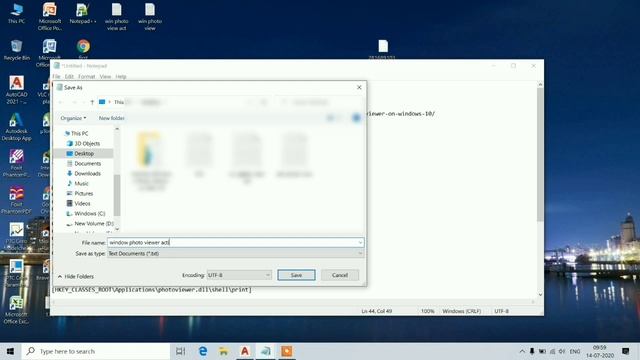Image resolution: width=640 pixels, height=360 pixels.
Task: Open the Save as type dropdown
Action: [x=236, y=253]
